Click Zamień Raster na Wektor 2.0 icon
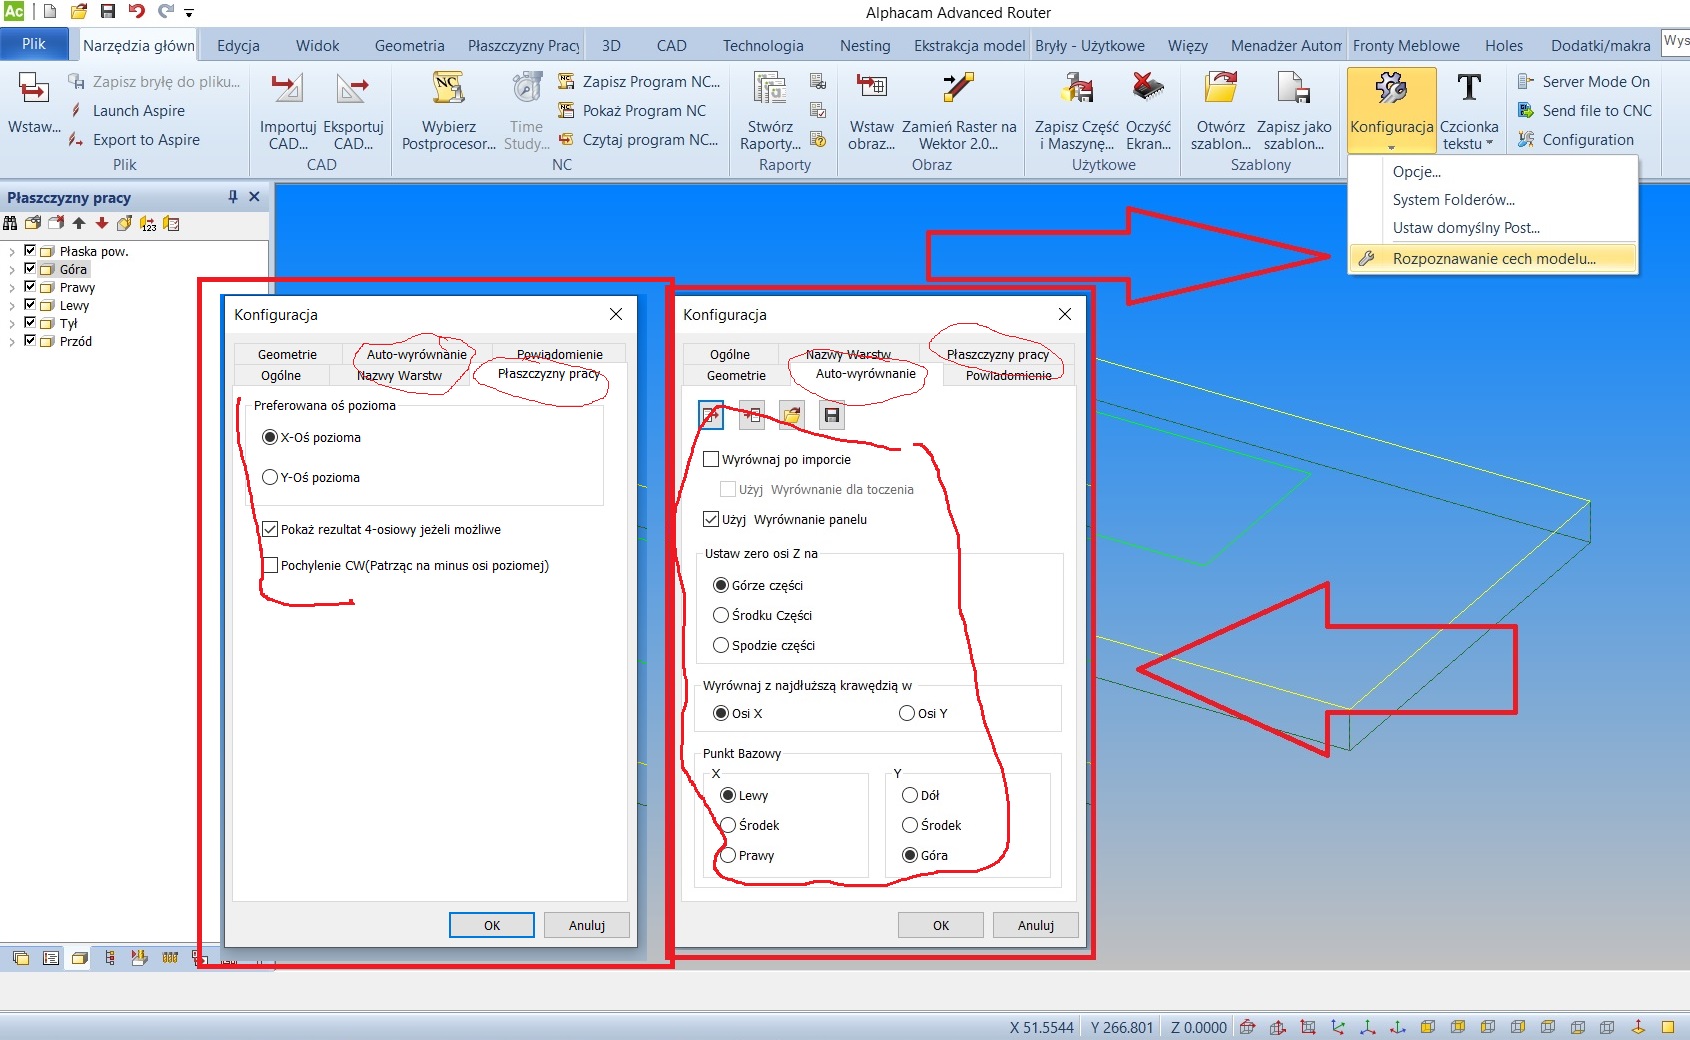 pyautogui.click(x=958, y=88)
